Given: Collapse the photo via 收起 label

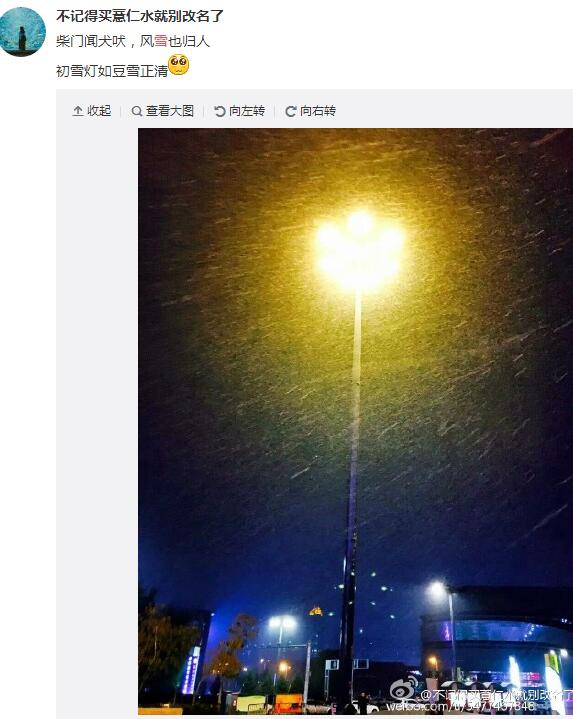Looking at the screenshot, I should coord(99,111).
